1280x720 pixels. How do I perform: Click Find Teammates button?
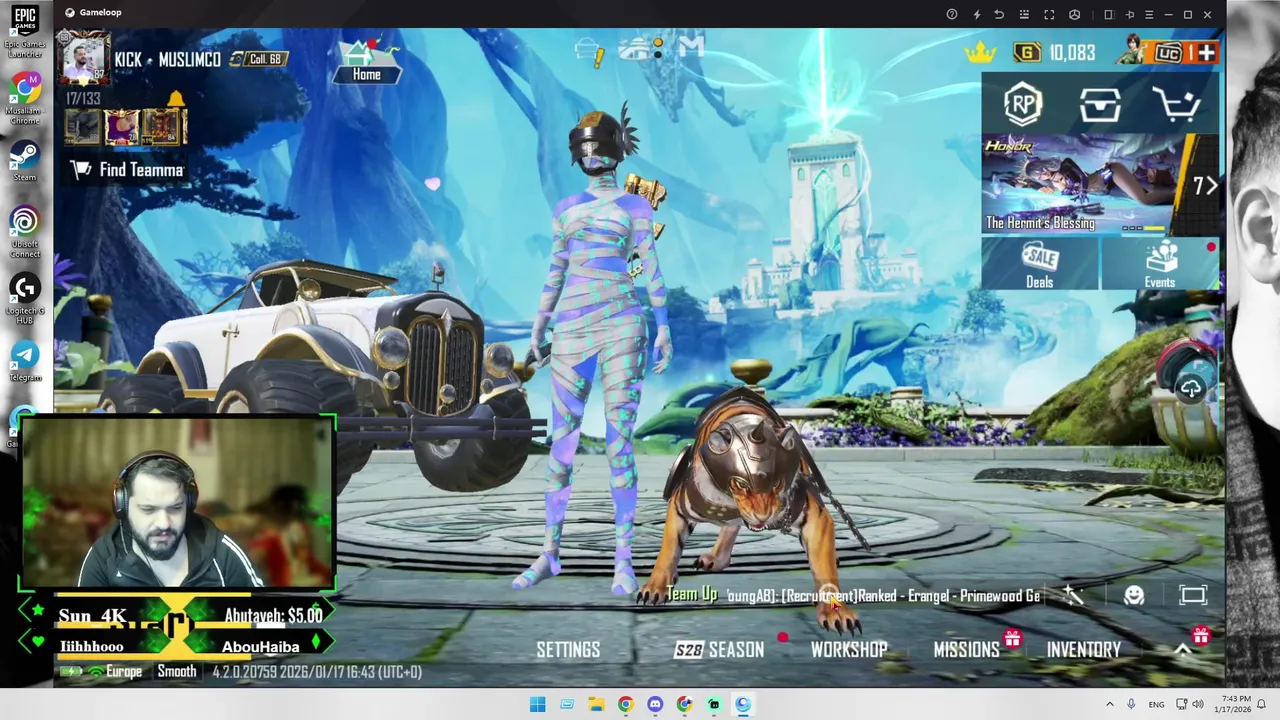tap(127, 170)
